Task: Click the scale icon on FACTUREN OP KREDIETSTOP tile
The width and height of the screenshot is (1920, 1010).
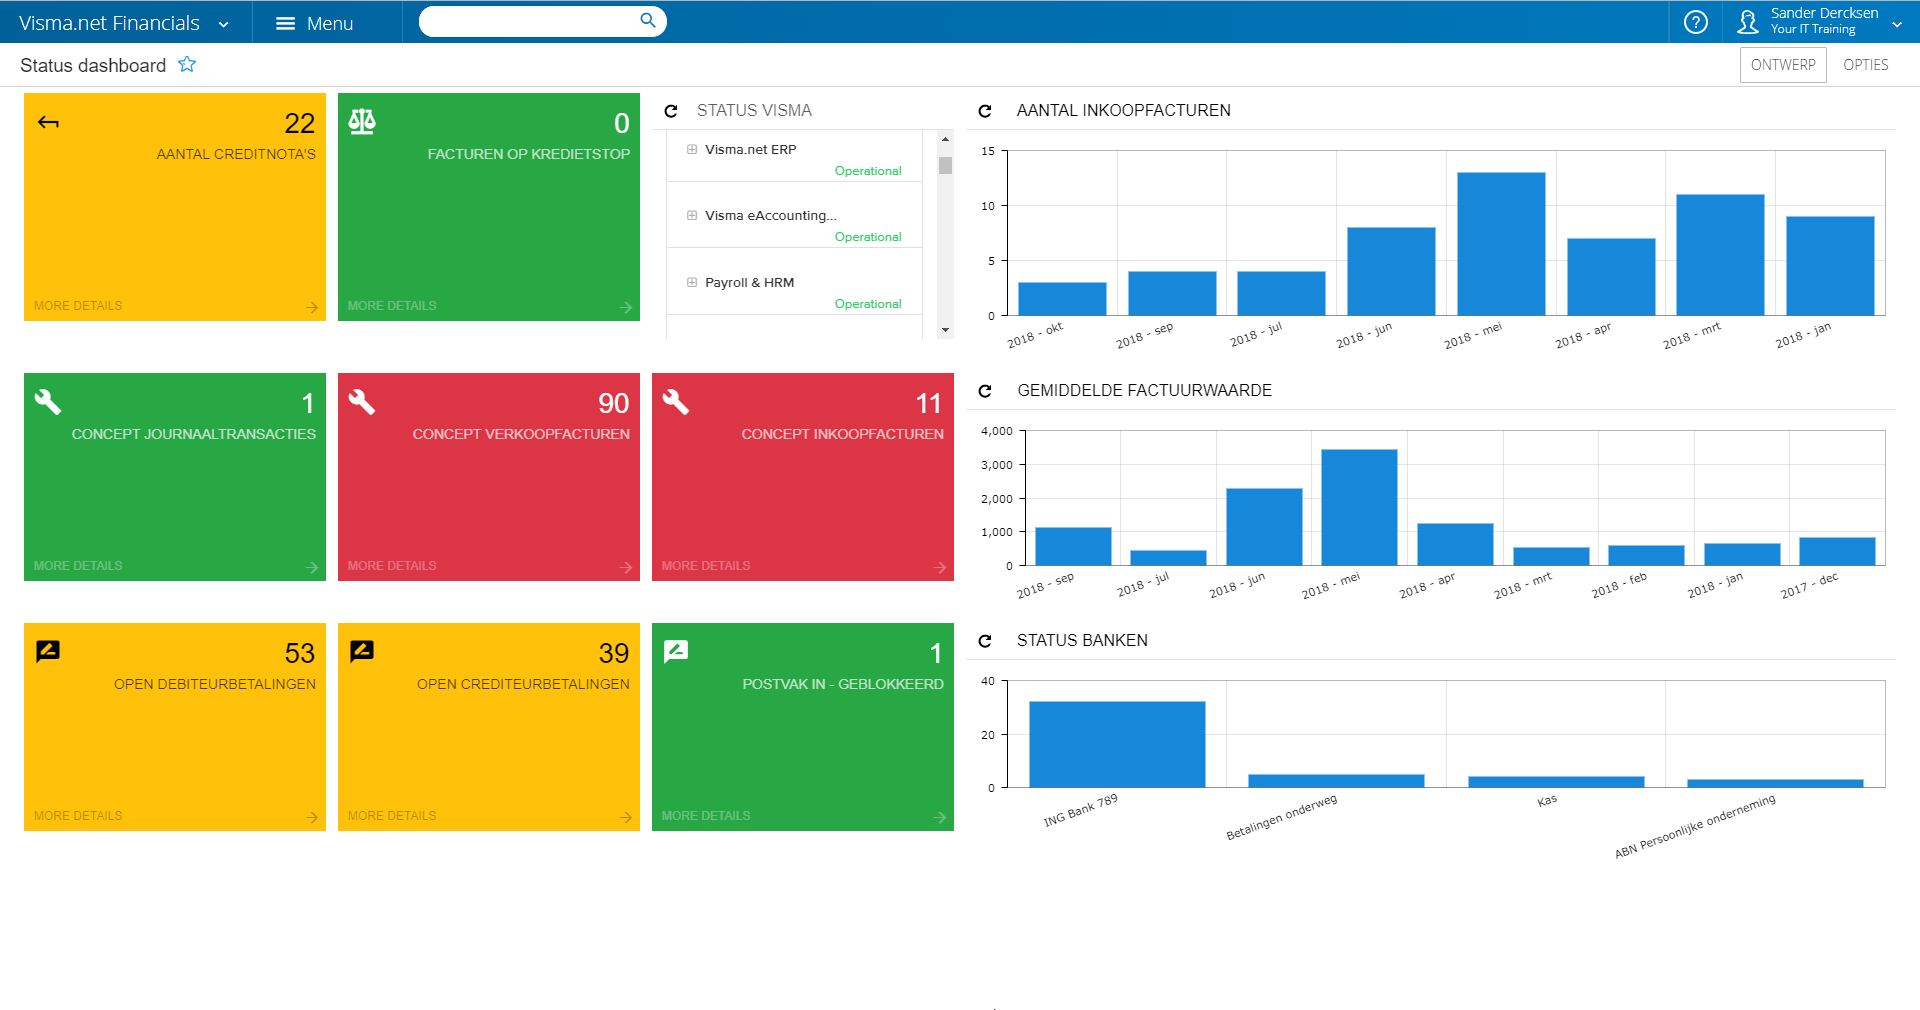Action: tap(361, 122)
